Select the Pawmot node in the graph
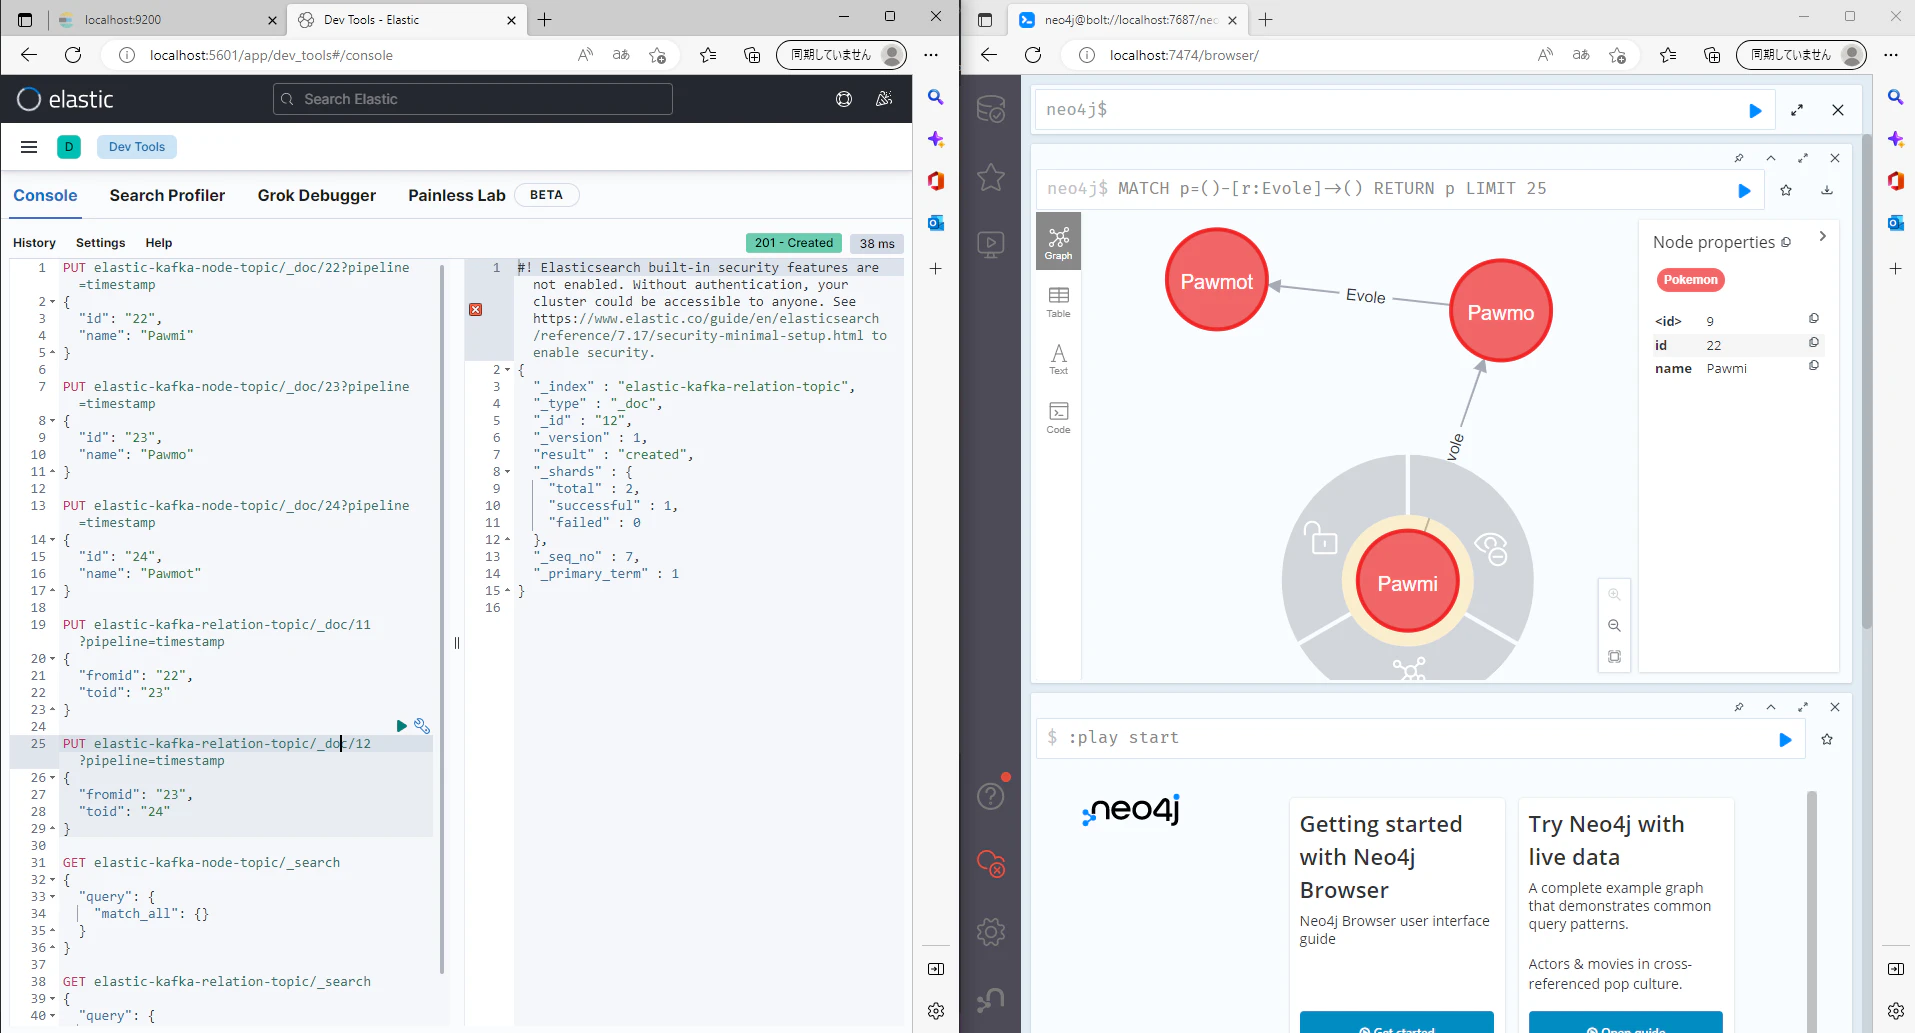 (x=1217, y=280)
